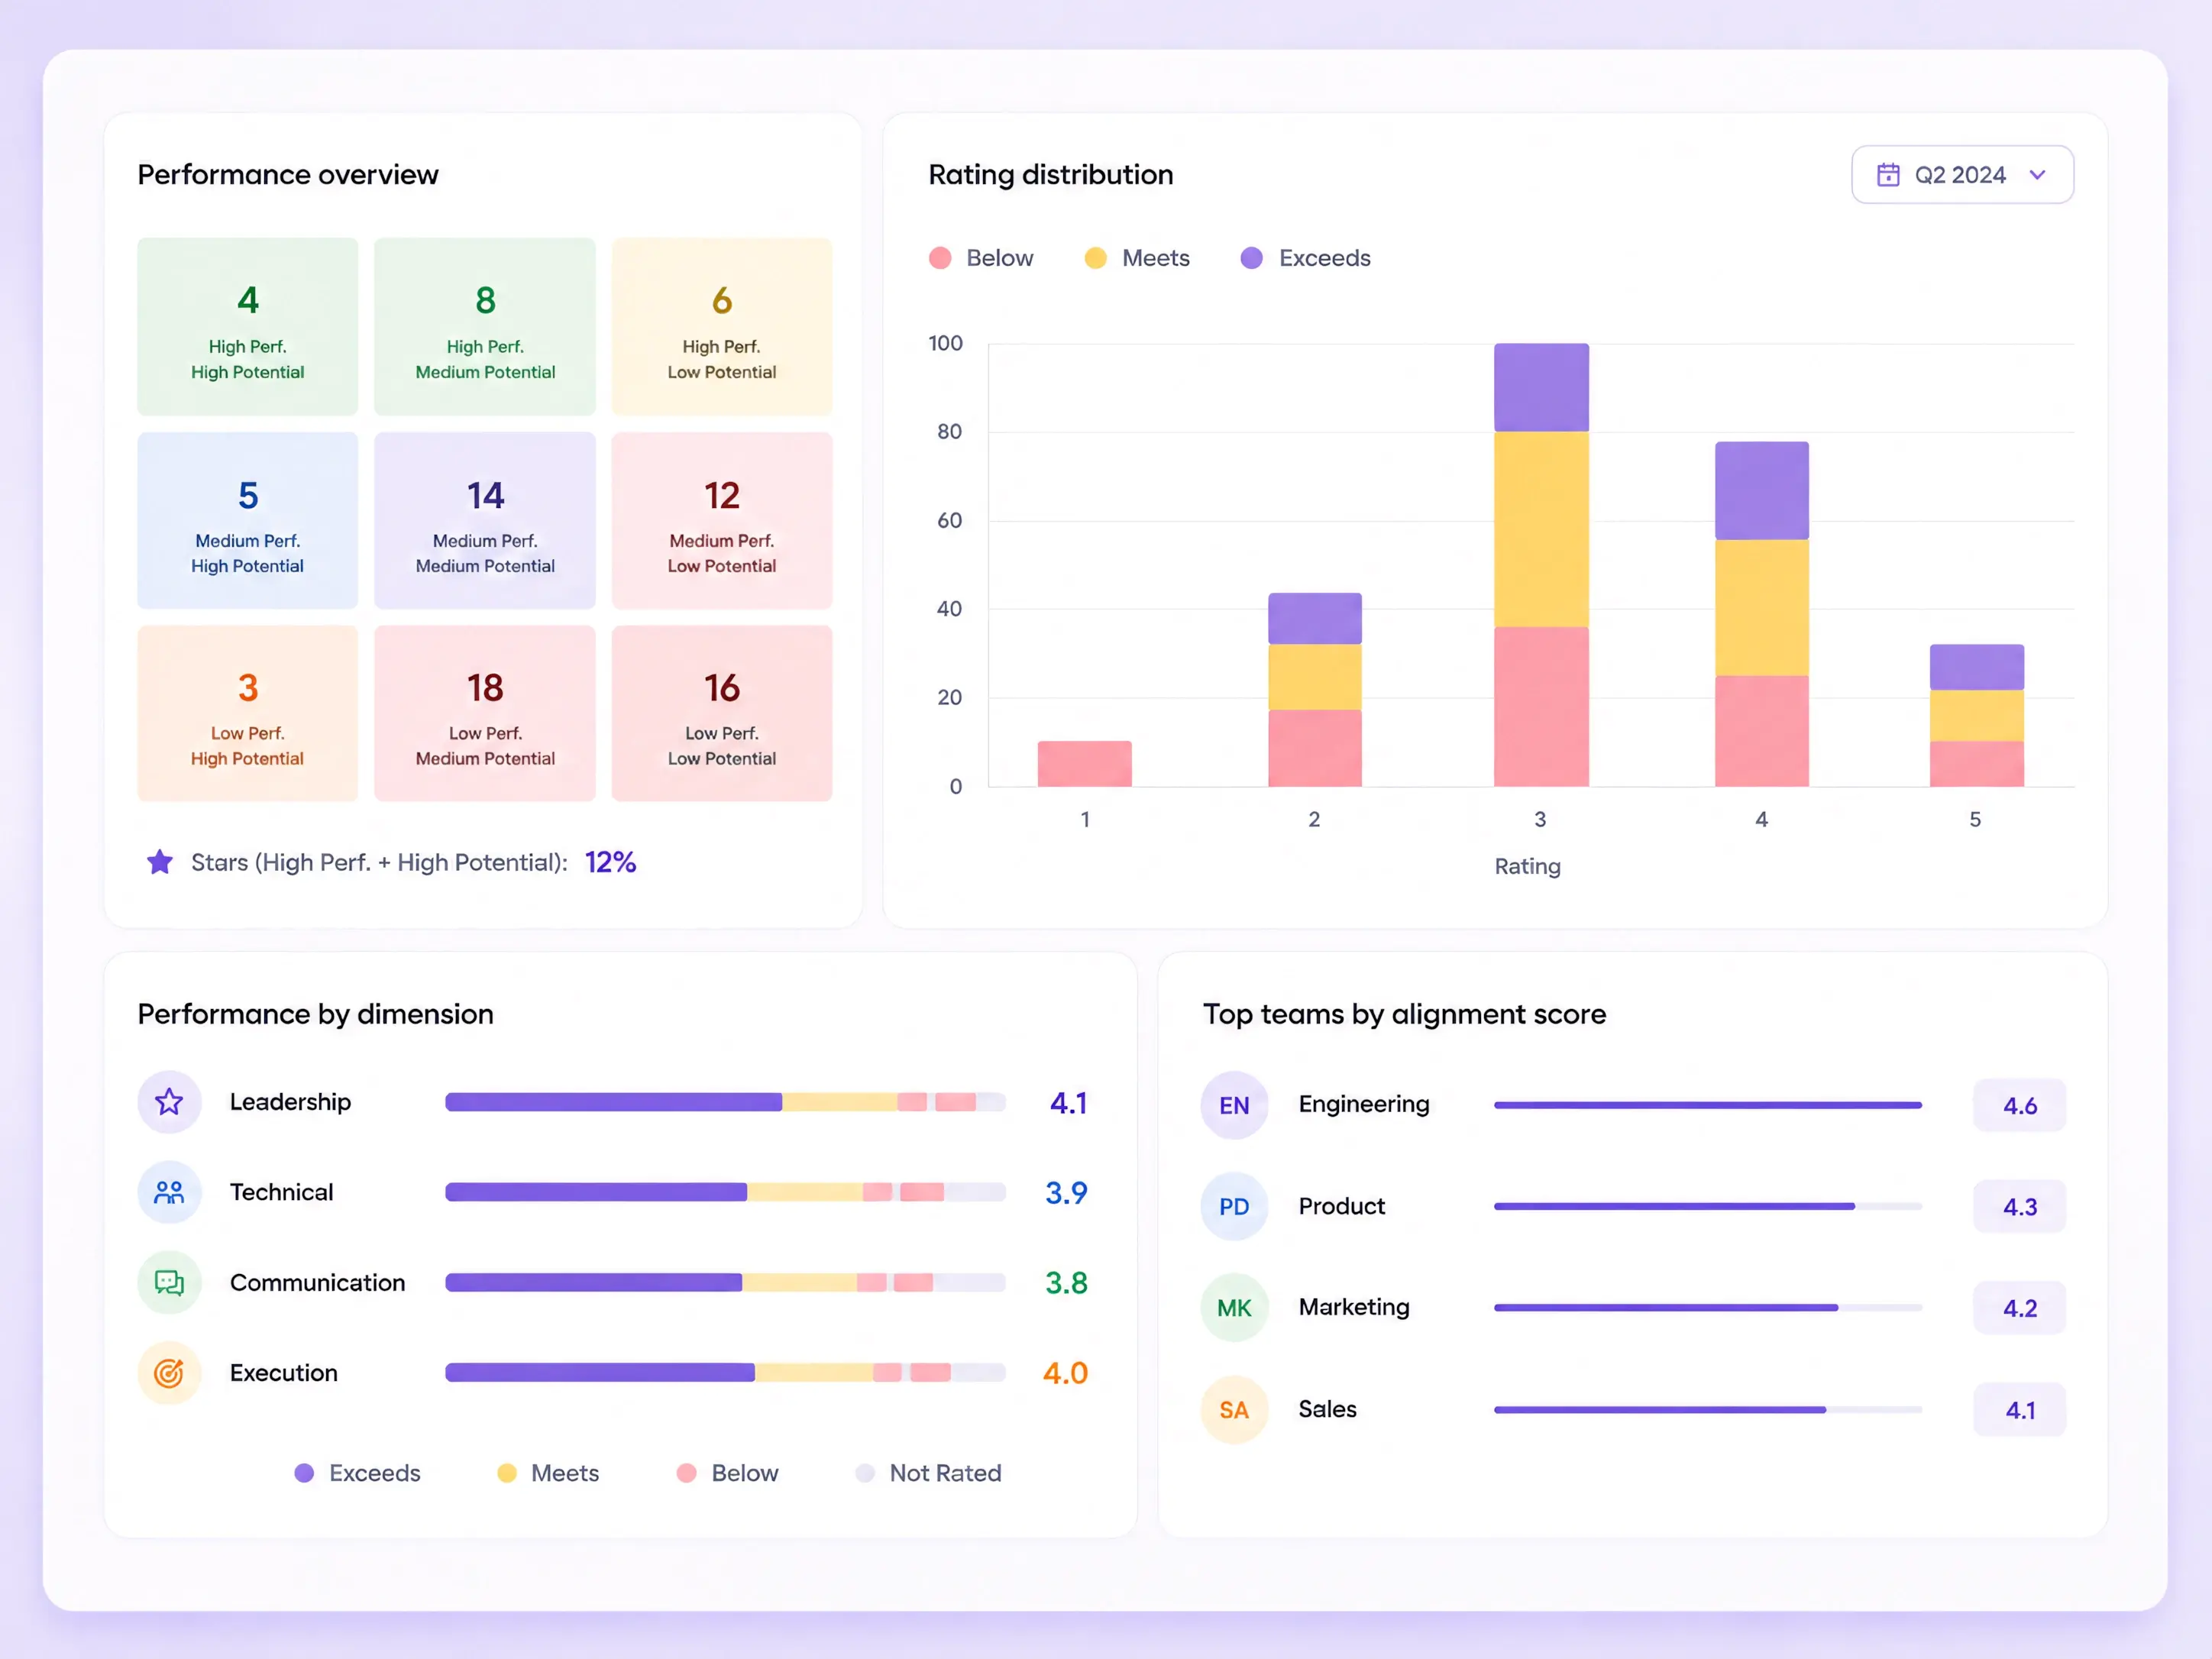The width and height of the screenshot is (2212, 1659).
Task: Click the Sales team name
Action: [x=1327, y=1409]
